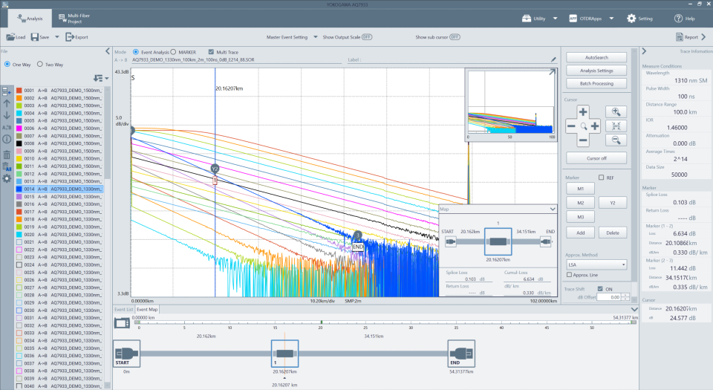
Task: Collapse the Map panel chevron
Action: [552, 209]
